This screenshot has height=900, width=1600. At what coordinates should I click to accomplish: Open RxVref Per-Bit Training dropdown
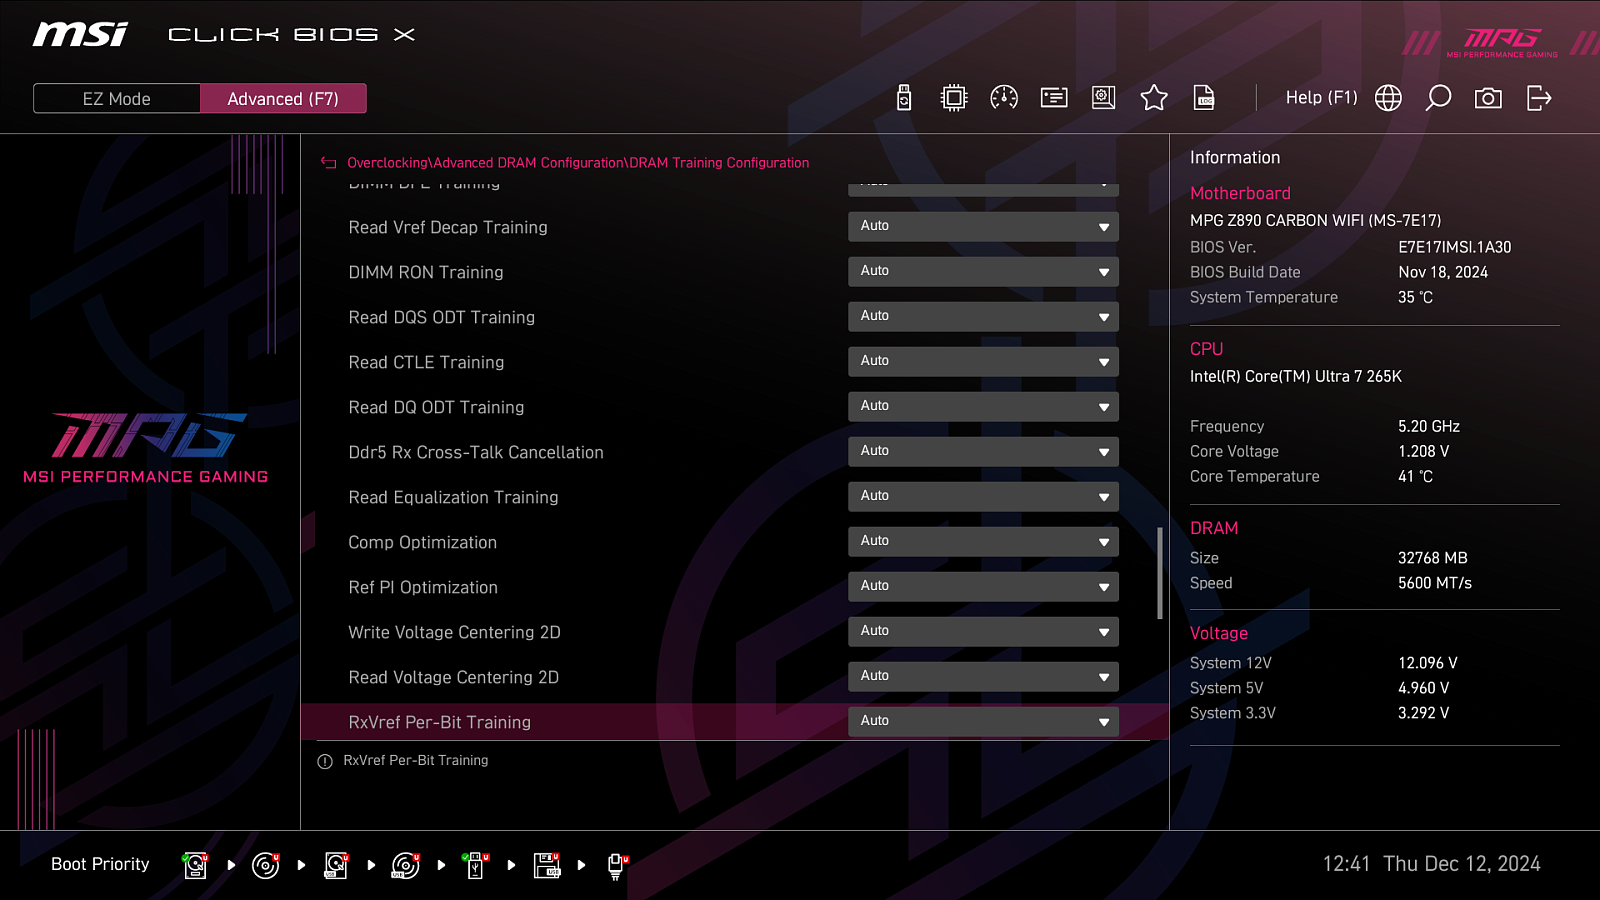[x=983, y=722]
